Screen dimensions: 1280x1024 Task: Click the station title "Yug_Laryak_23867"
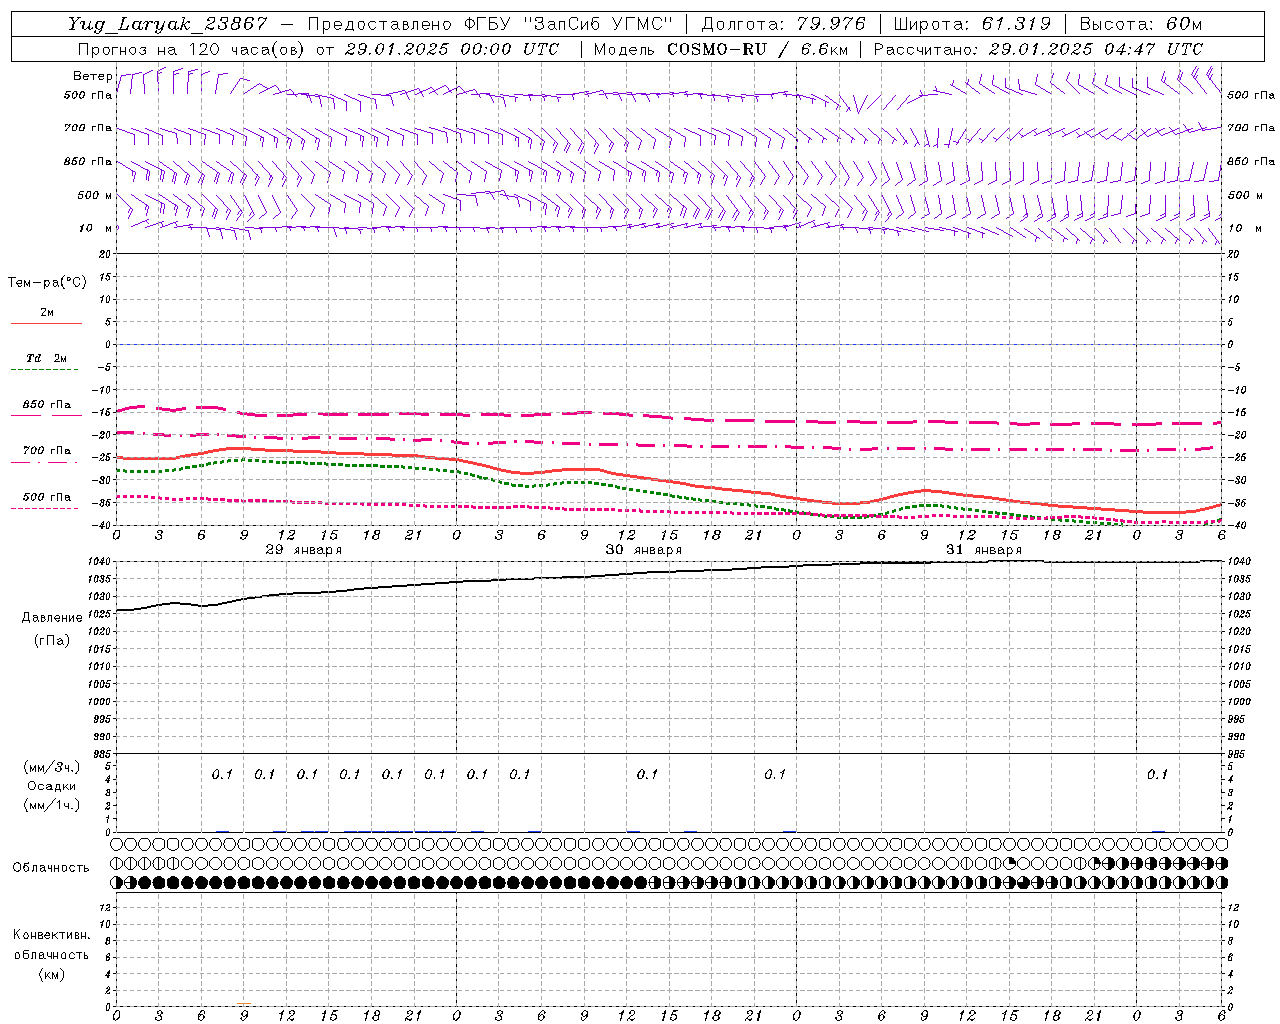click(168, 24)
